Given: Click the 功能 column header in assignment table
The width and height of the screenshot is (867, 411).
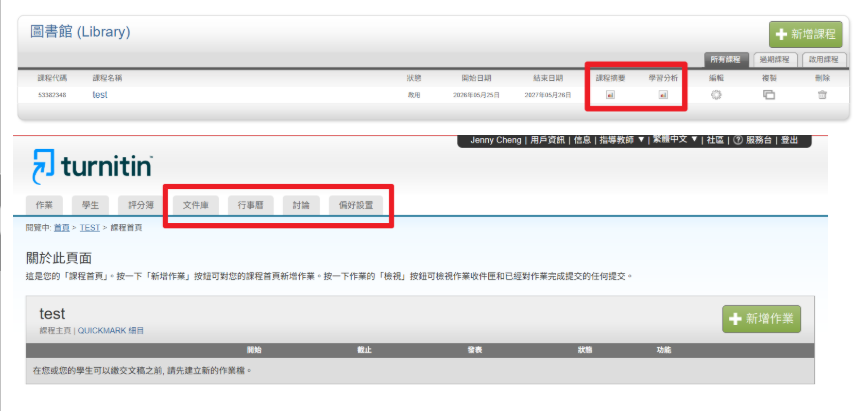Looking at the screenshot, I should (x=664, y=350).
